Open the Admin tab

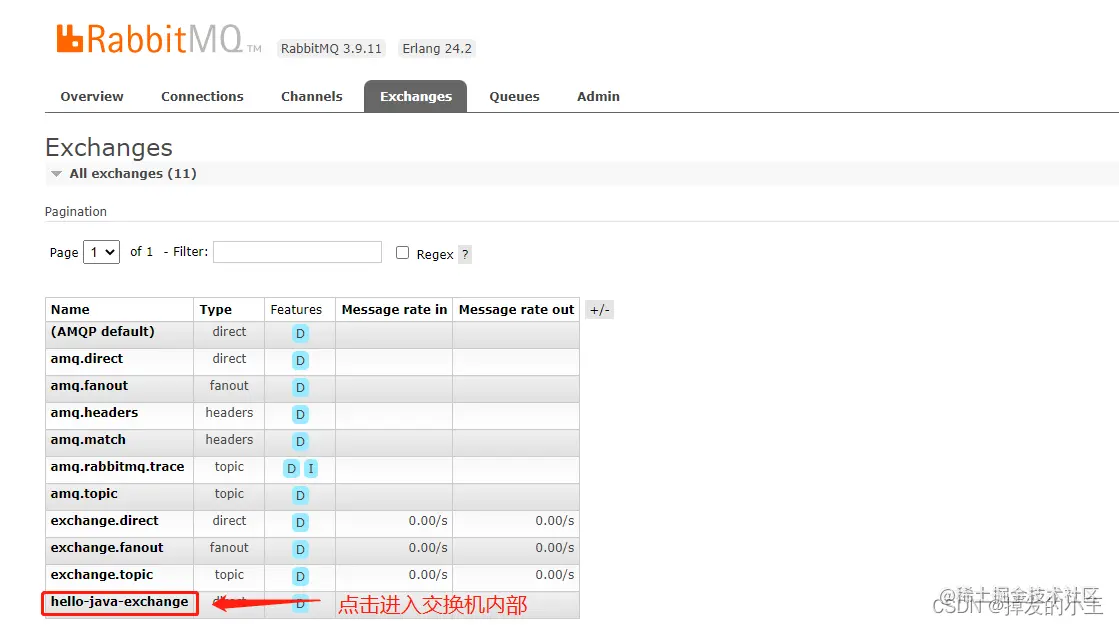tap(598, 96)
